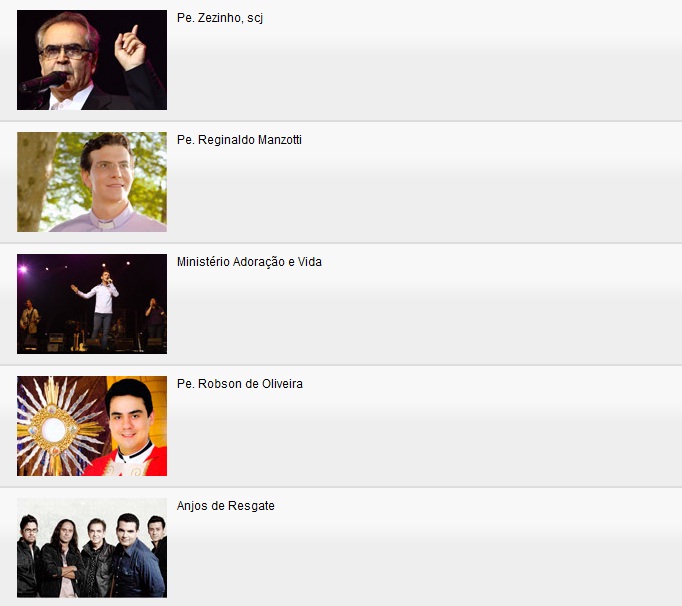The width and height of the screenshot is (682, 606).
Task: Click the singer in white shirt on stage
Action: tap(99, 308)
